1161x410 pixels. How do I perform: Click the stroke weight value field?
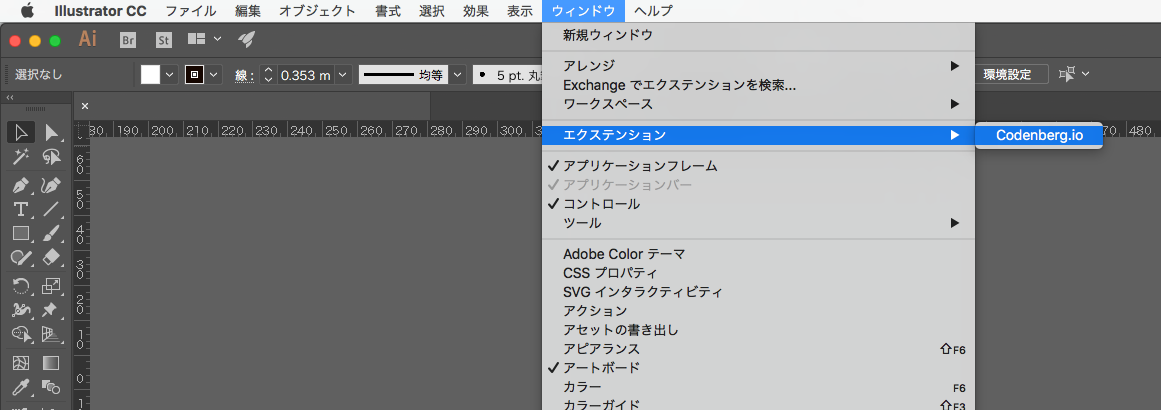(304, 75)
